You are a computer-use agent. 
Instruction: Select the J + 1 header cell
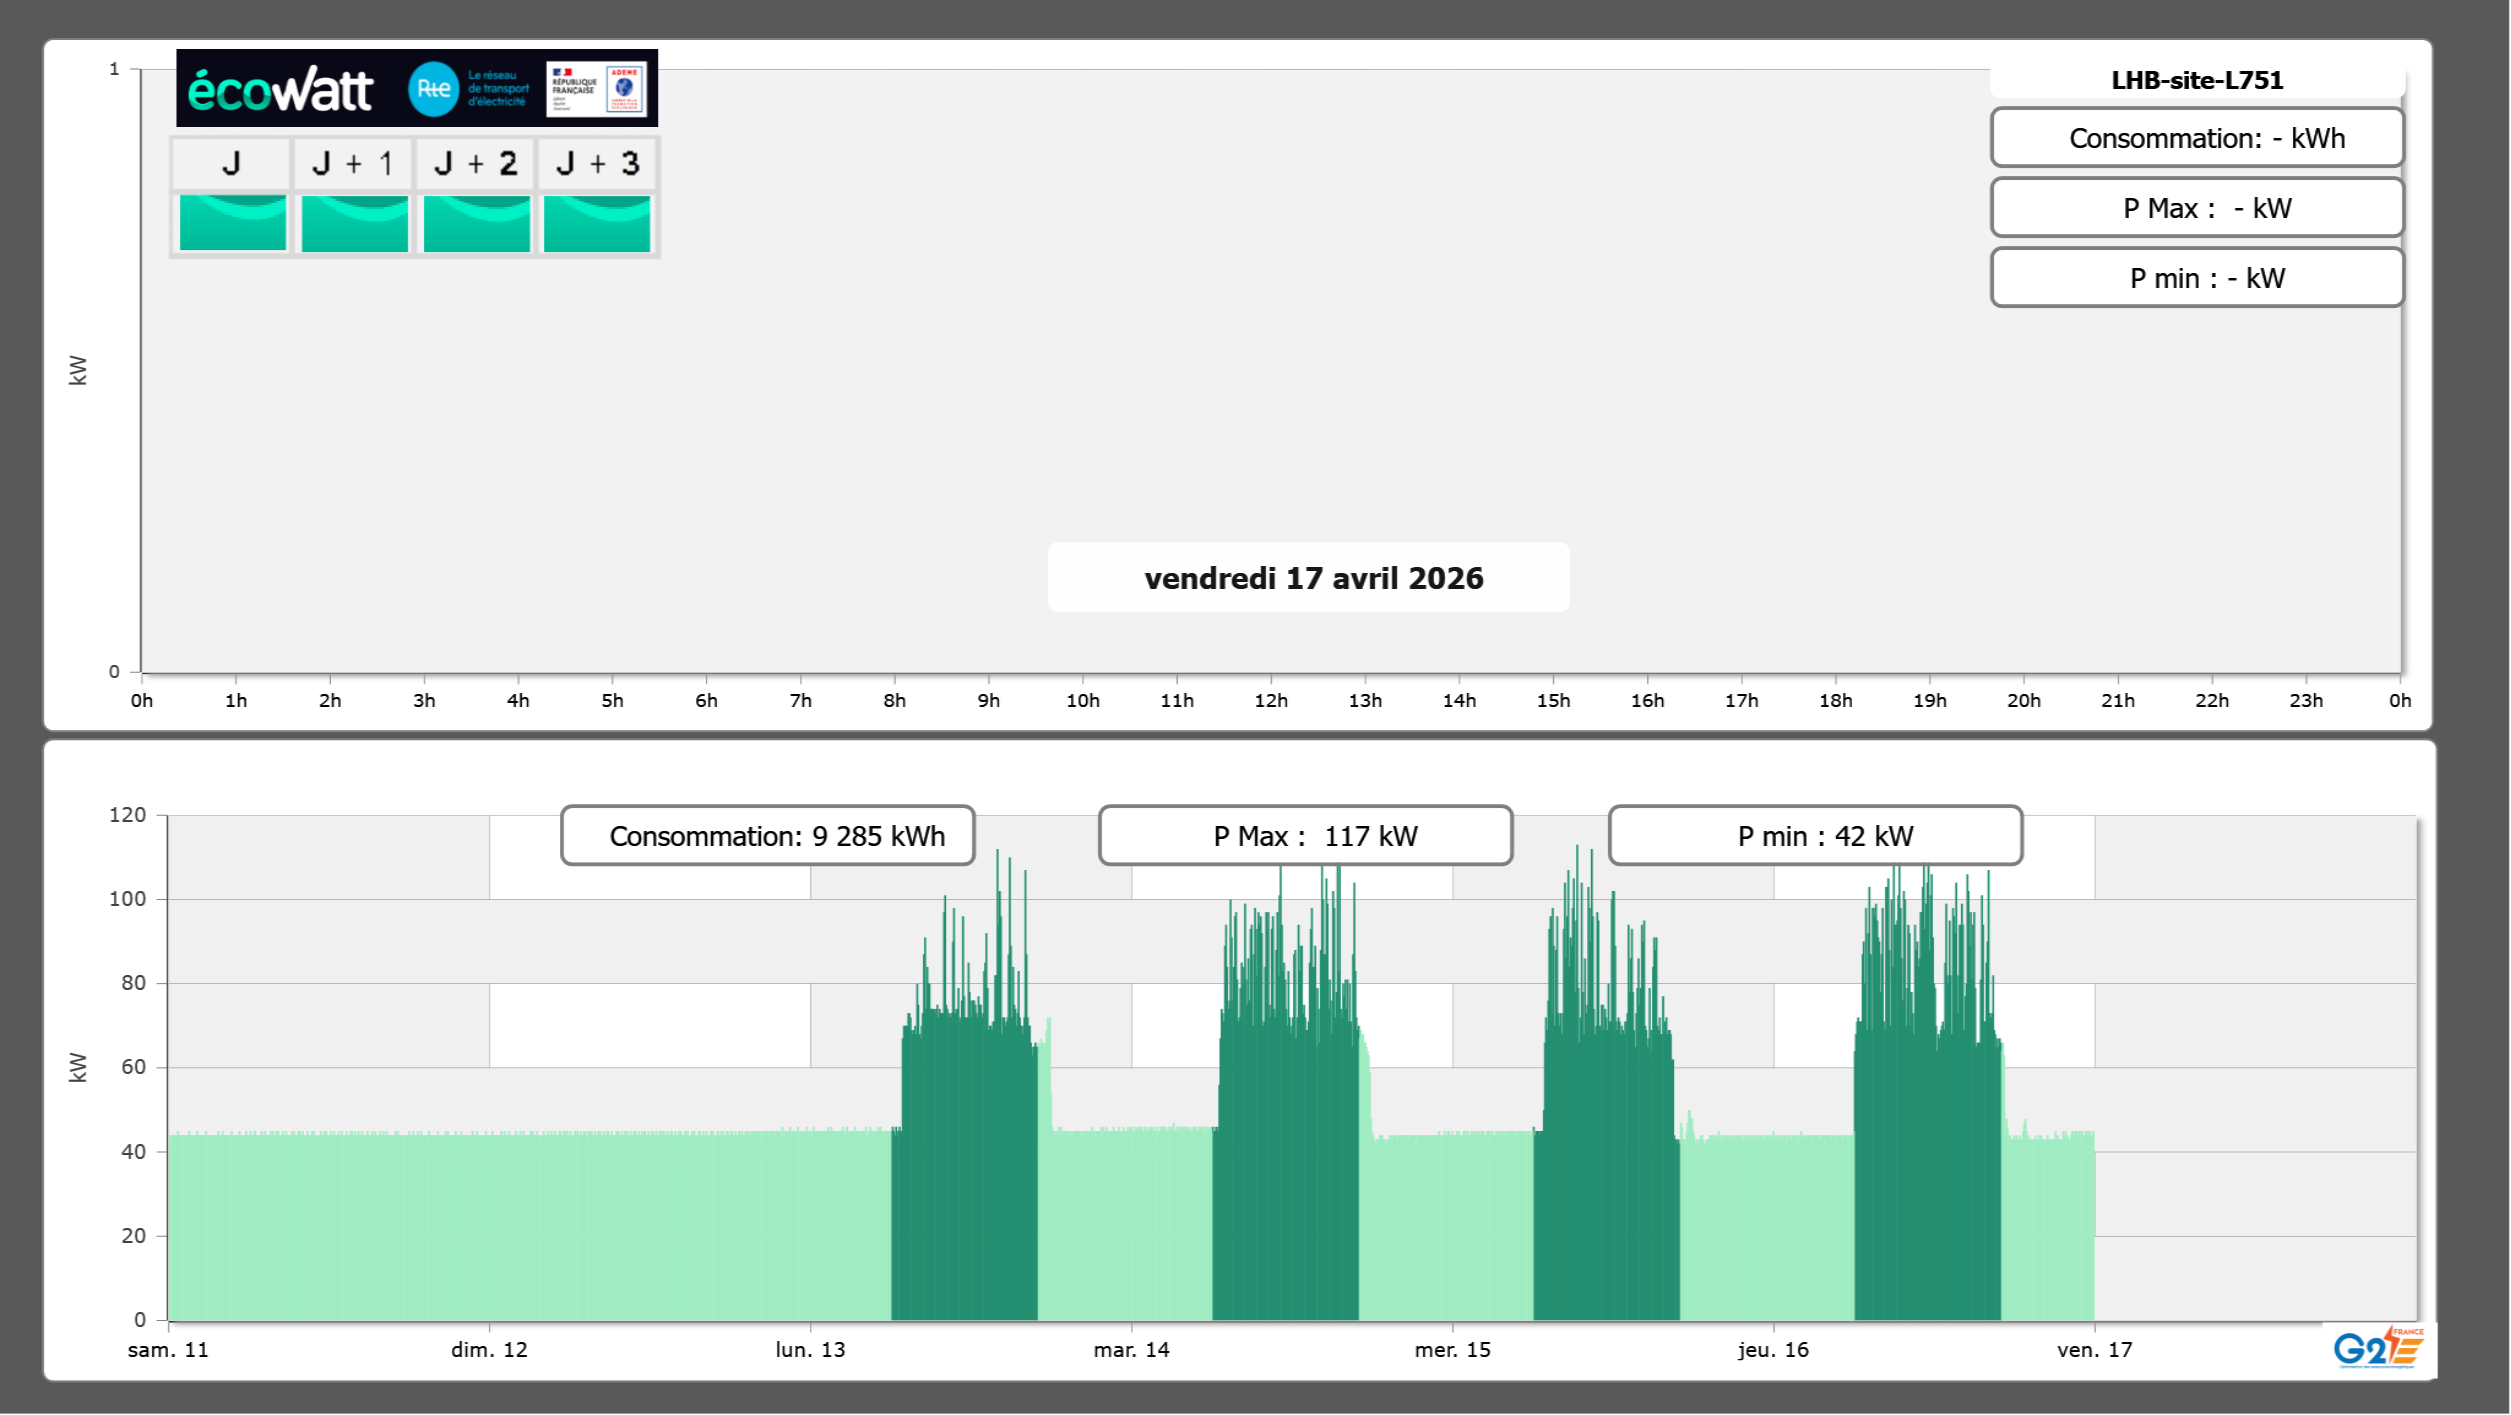pos(353,163)
